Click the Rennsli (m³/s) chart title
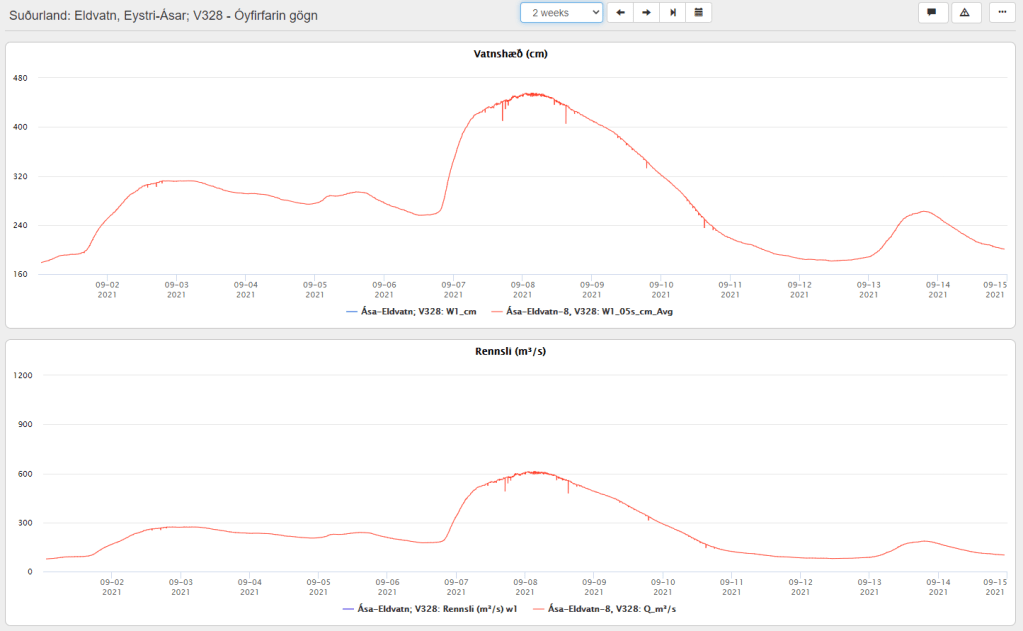Image resolution: width=1023 pixels, height=631 pixels. [x=511, y=351]
